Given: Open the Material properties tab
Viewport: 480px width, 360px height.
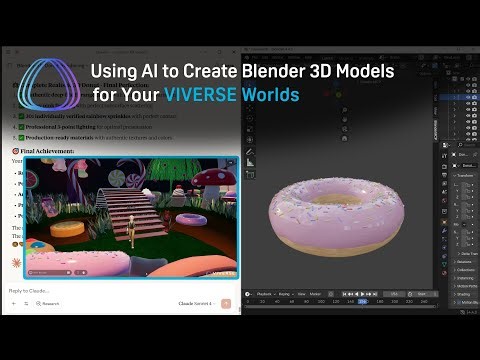Looking at the screenshot, I should click(444, 273).
